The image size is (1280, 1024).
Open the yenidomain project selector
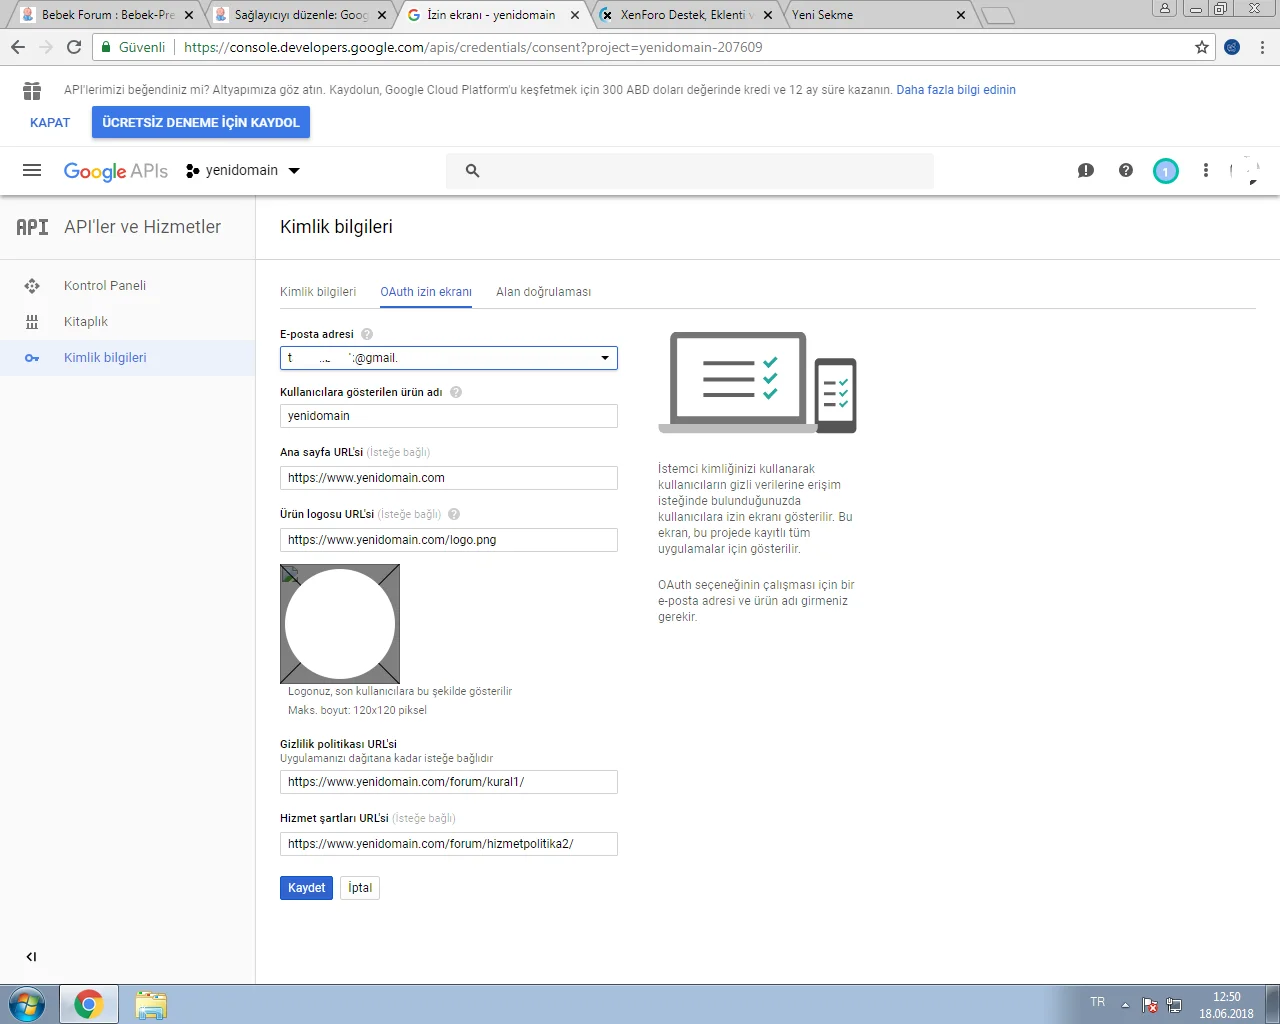[x=243, y=170]
